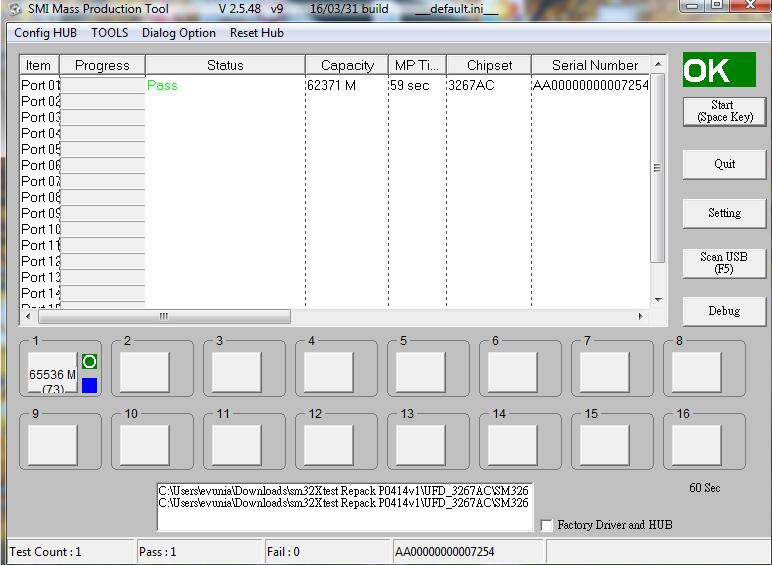Select the empty port slot 2 box
772x565 pixels.
[x=145, y=372]
